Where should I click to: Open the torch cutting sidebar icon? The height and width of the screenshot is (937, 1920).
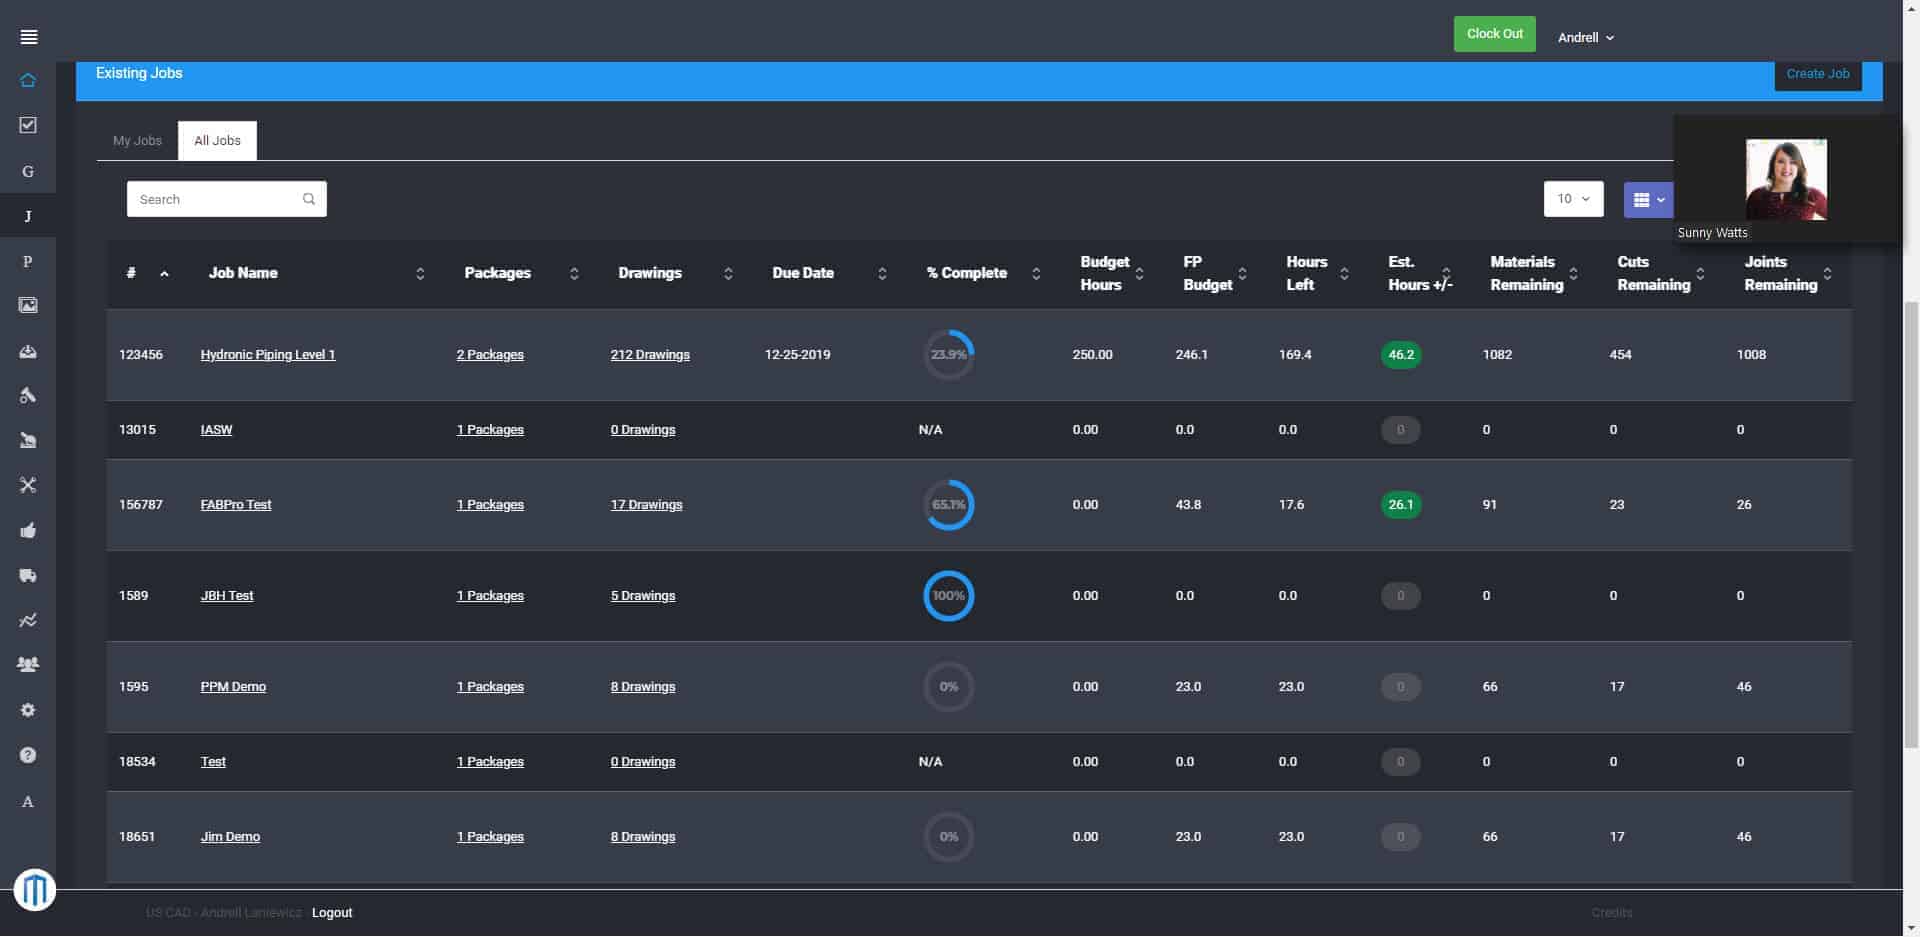point(28,396)
